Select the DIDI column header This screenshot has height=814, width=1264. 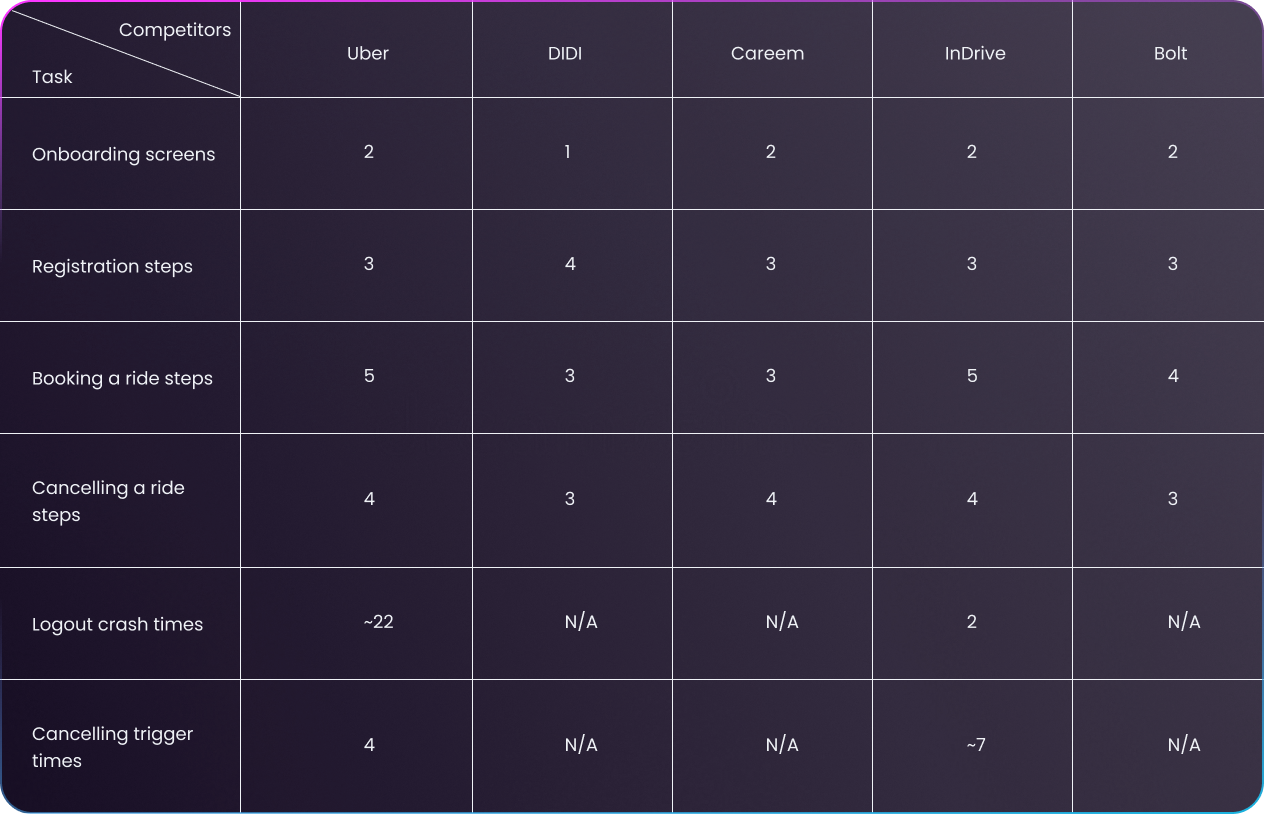[x=565, y=53]
